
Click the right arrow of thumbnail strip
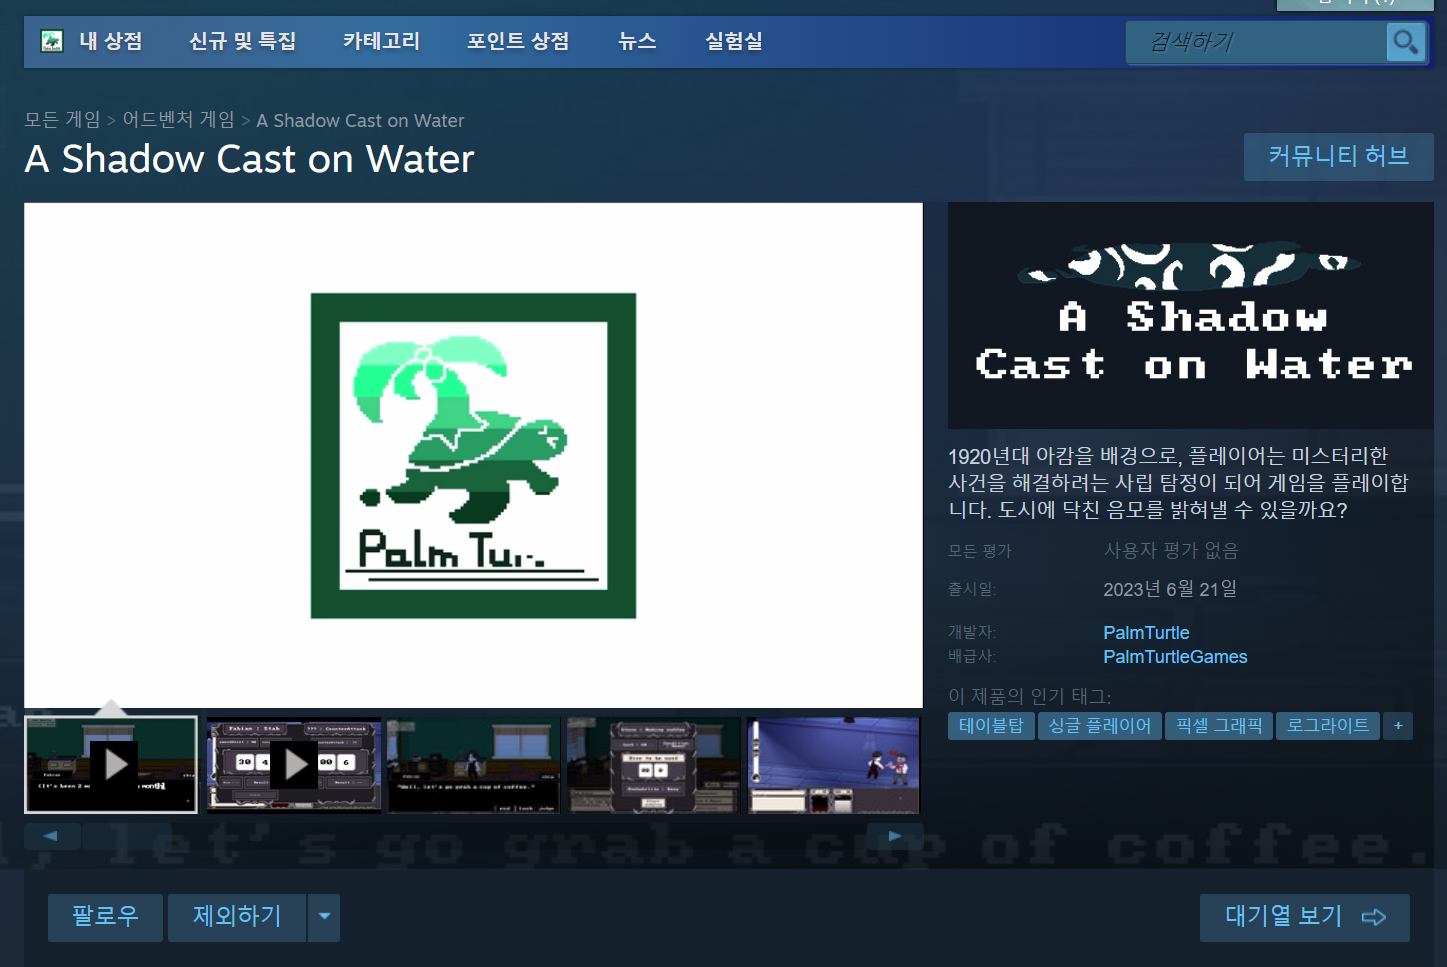click(895, 836)
